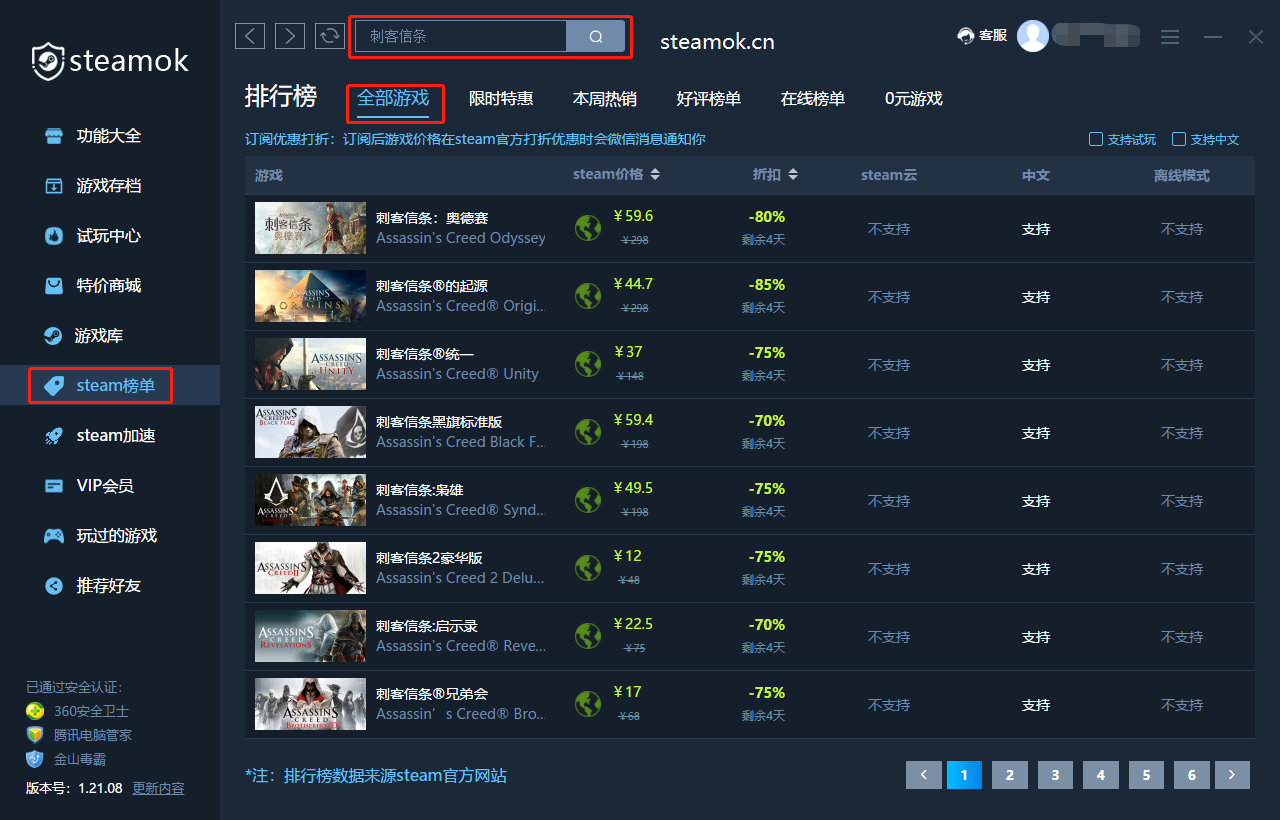Click globe icon for 刺客信条:枭雄
Image resolution: width=1280 pixels, height=820 pixels.
(587, 500)
